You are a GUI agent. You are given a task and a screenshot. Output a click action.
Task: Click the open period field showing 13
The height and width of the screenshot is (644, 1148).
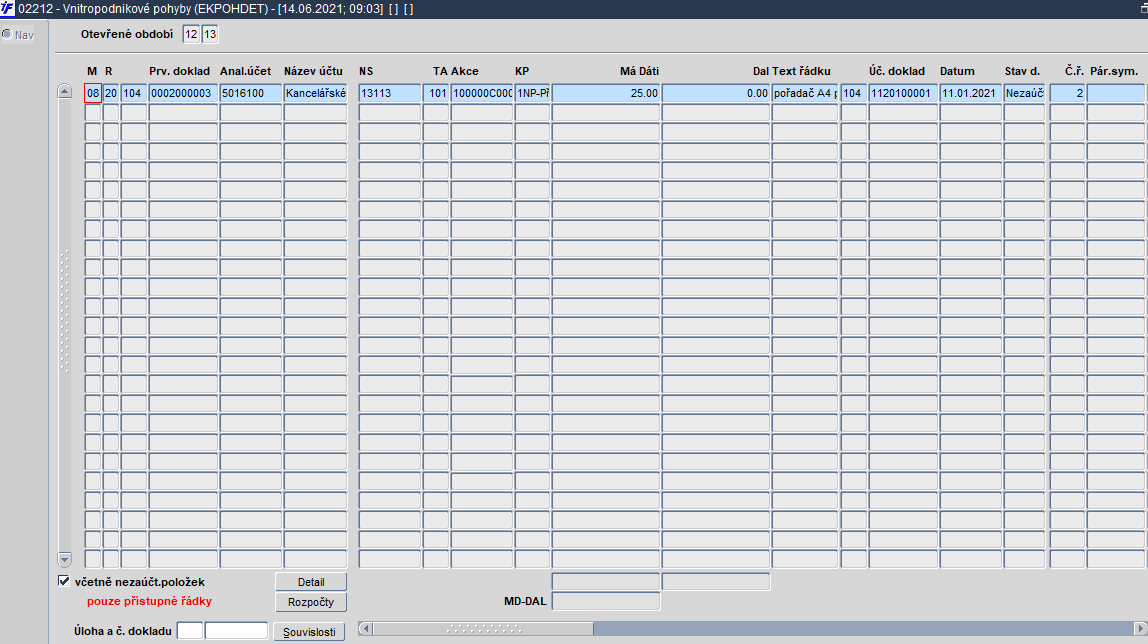click(209, 34)
